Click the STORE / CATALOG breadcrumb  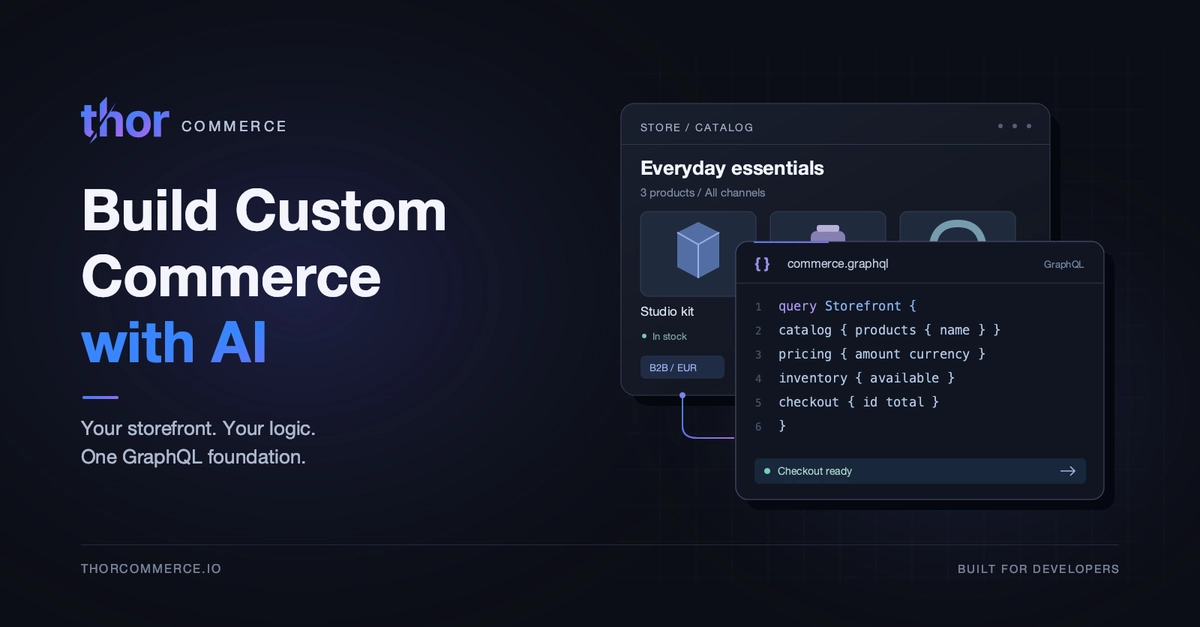tap(696, 128)
